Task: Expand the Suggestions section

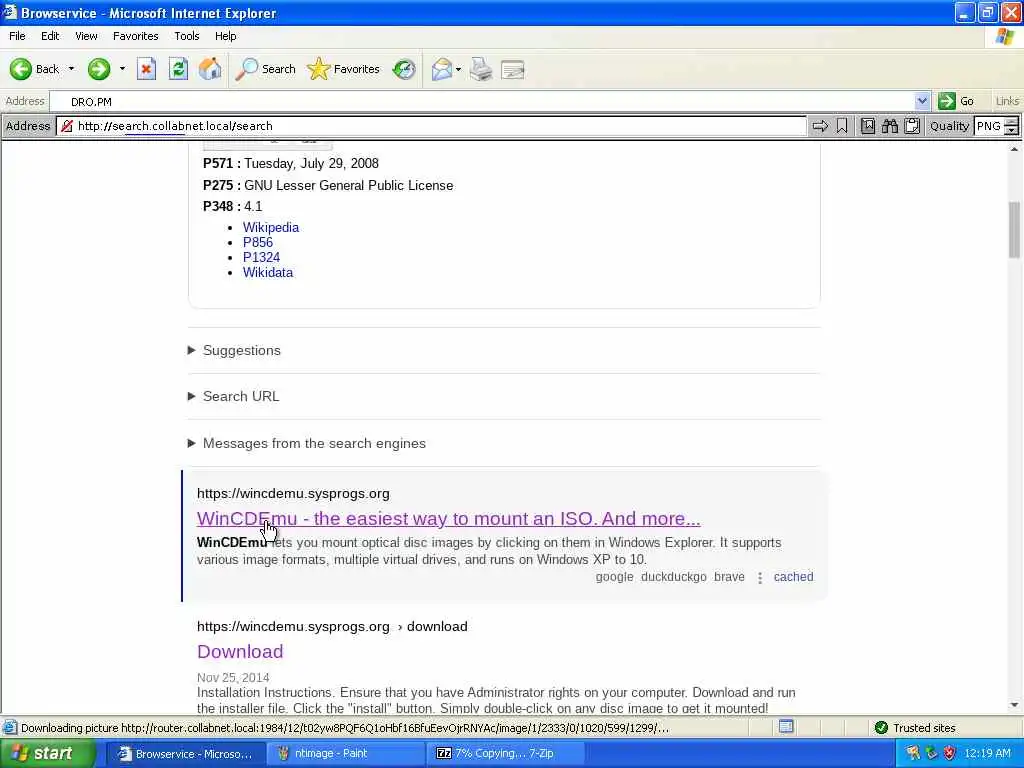Action: coord(234,351)
